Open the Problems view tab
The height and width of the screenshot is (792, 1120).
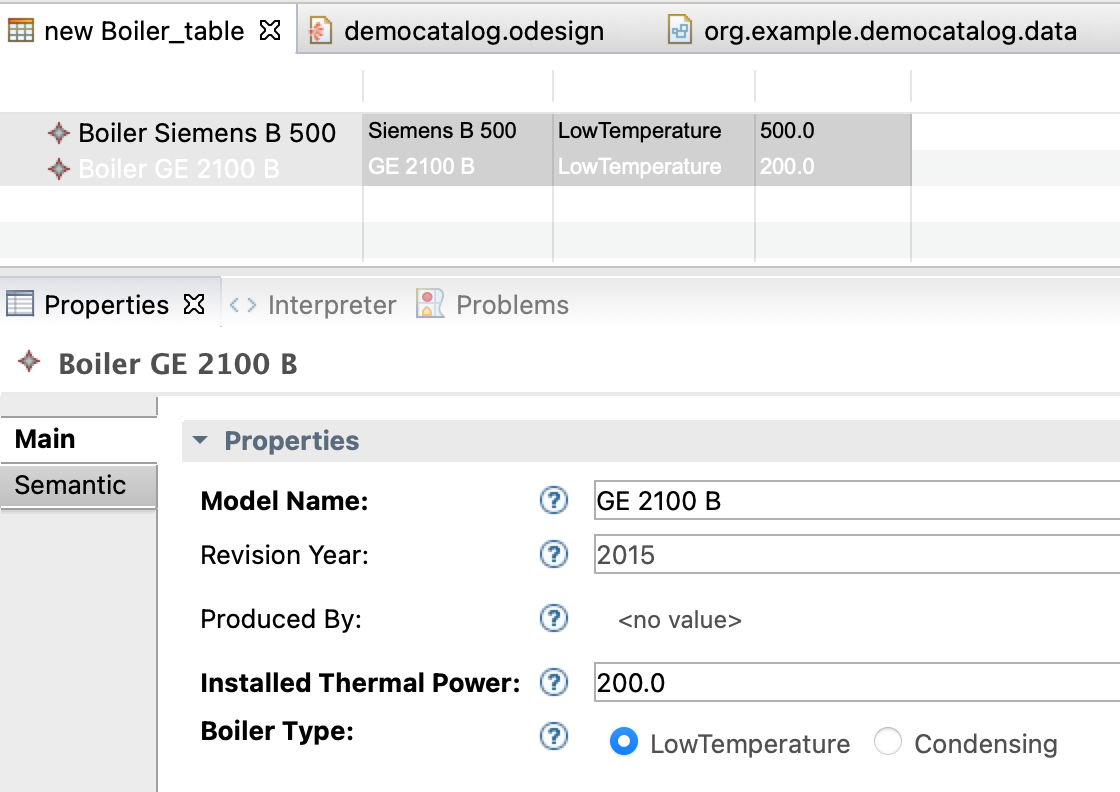pos(513,305)
